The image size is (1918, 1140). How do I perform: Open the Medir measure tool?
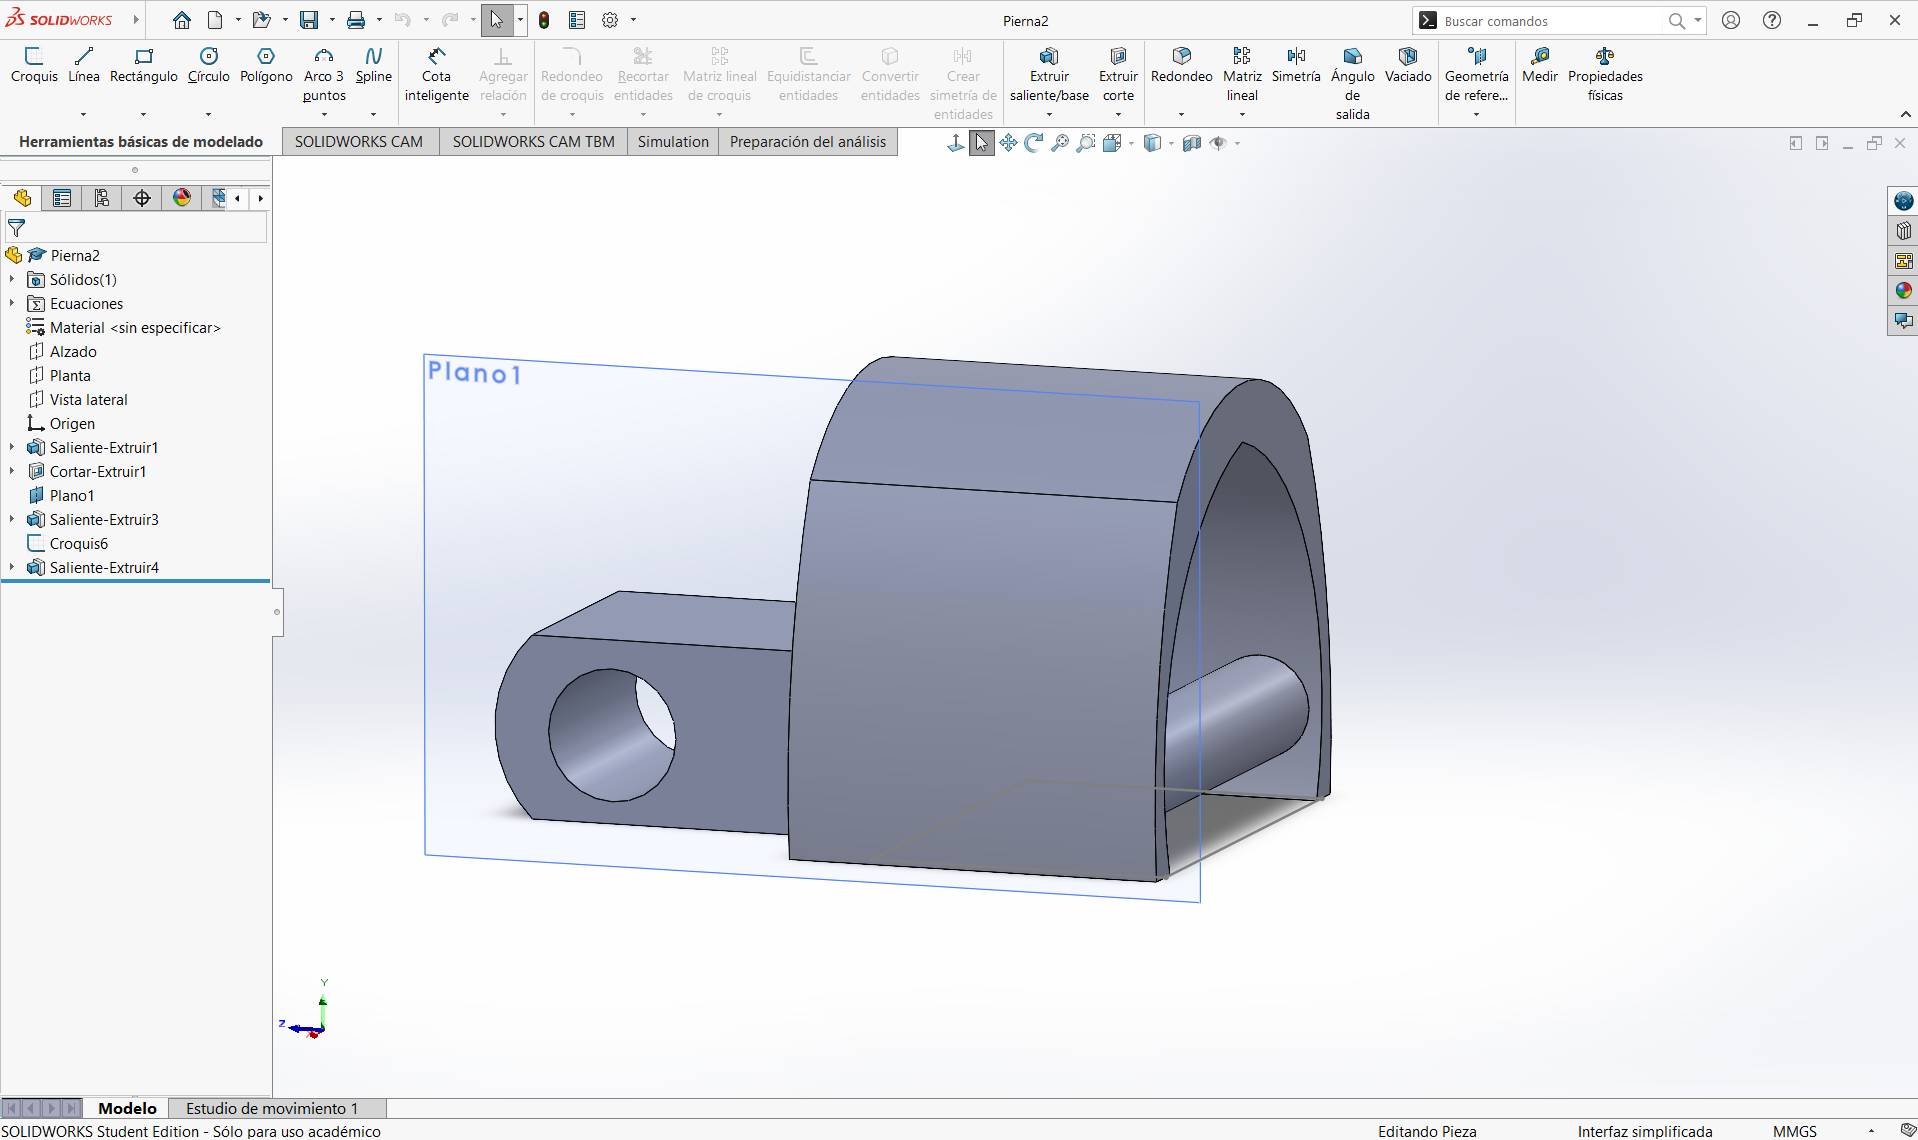tap(1540, 65)
